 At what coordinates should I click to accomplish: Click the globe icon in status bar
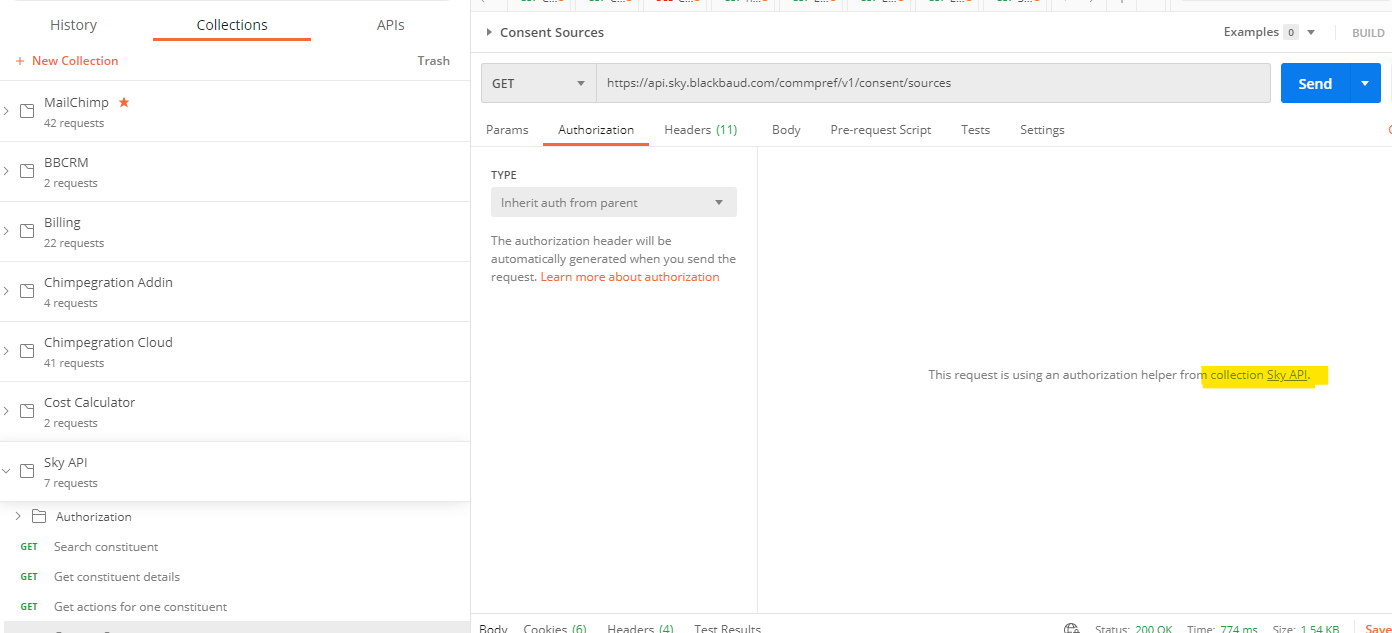pos(1072,629)
